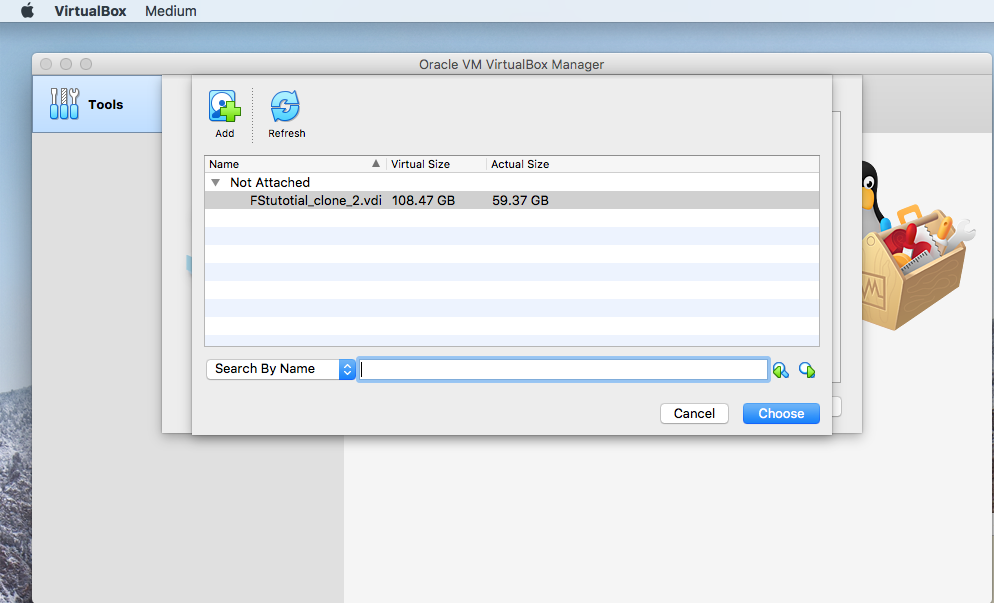Jump to the previous search match

[x=781, y=370]
